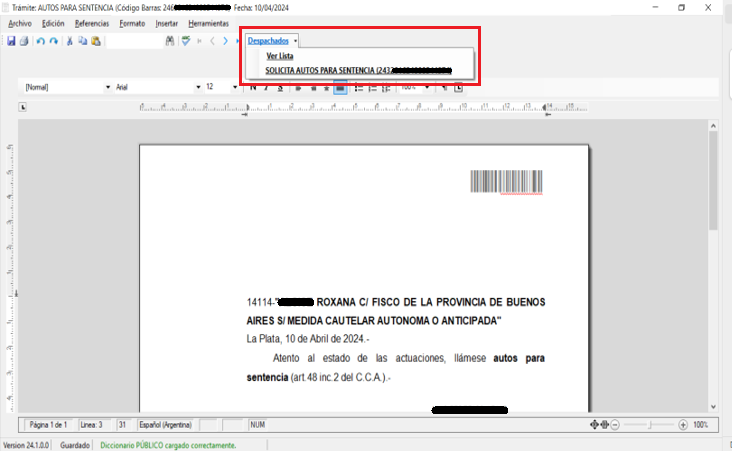The height and width of the screenshot is (451, 732).
Task: Open Find with the binoculars icon
Action: [170, 41]
